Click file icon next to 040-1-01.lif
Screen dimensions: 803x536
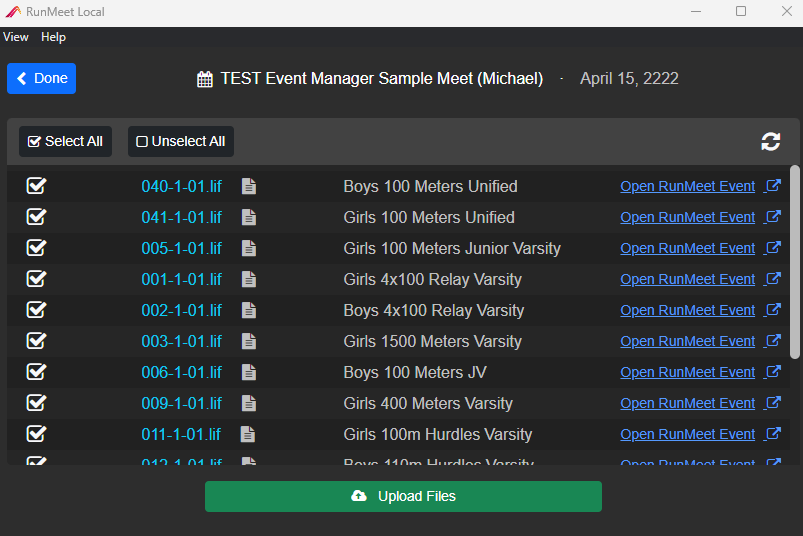pyautogui.click(x=249, y=186)
